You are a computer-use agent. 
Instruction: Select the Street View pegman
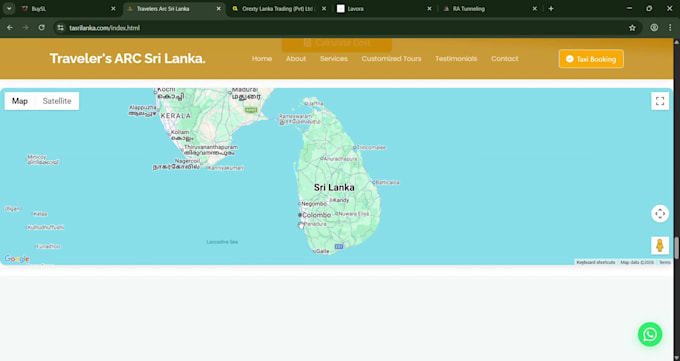660,245
